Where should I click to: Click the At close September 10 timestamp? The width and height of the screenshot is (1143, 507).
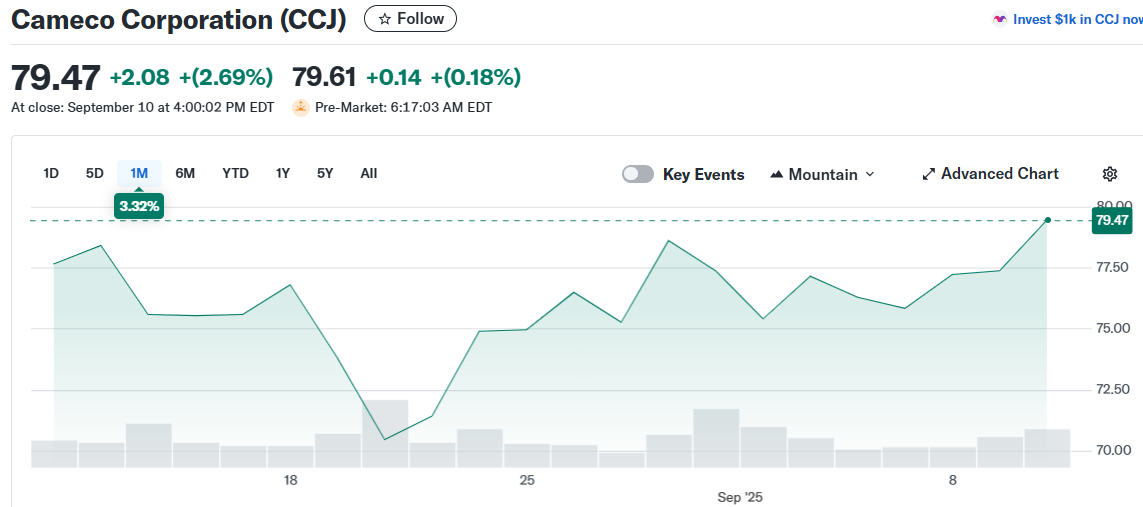click(x=143, y=108)
